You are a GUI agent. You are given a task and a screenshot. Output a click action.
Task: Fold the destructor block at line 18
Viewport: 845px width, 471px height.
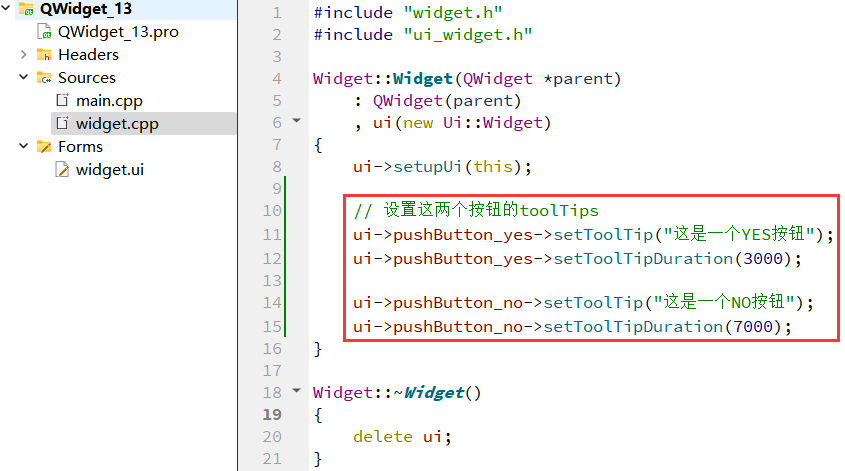tap(296, 391)
